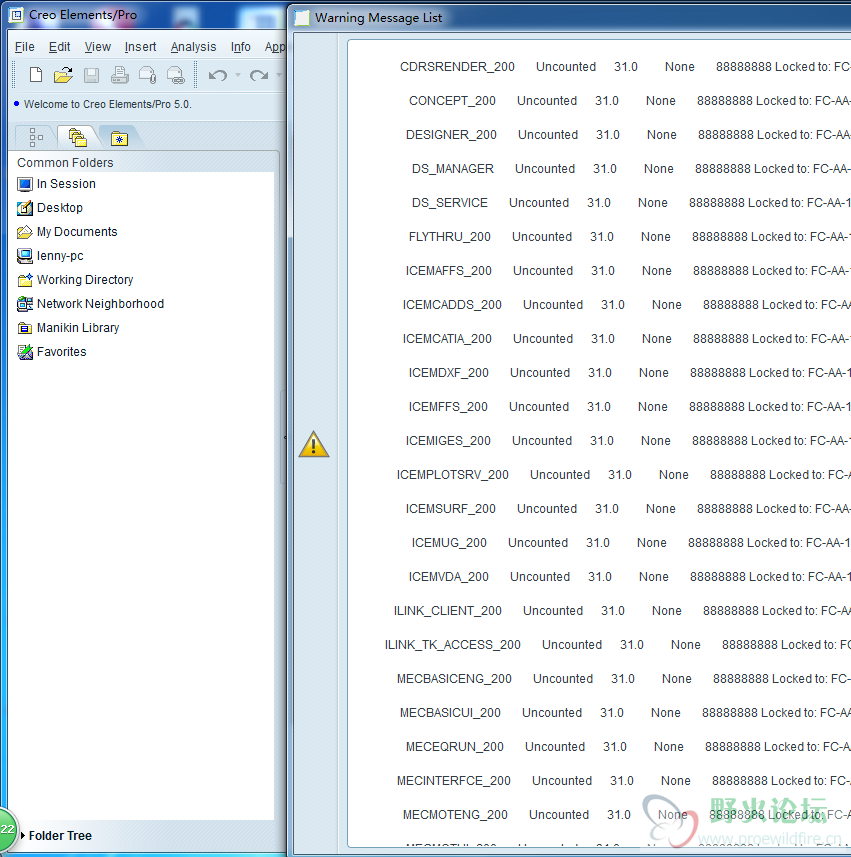Click the ICEMCADDS_200 license entry
Image resolution: width=851 pixels, height=857 pixels.
(x=452, y=305)
